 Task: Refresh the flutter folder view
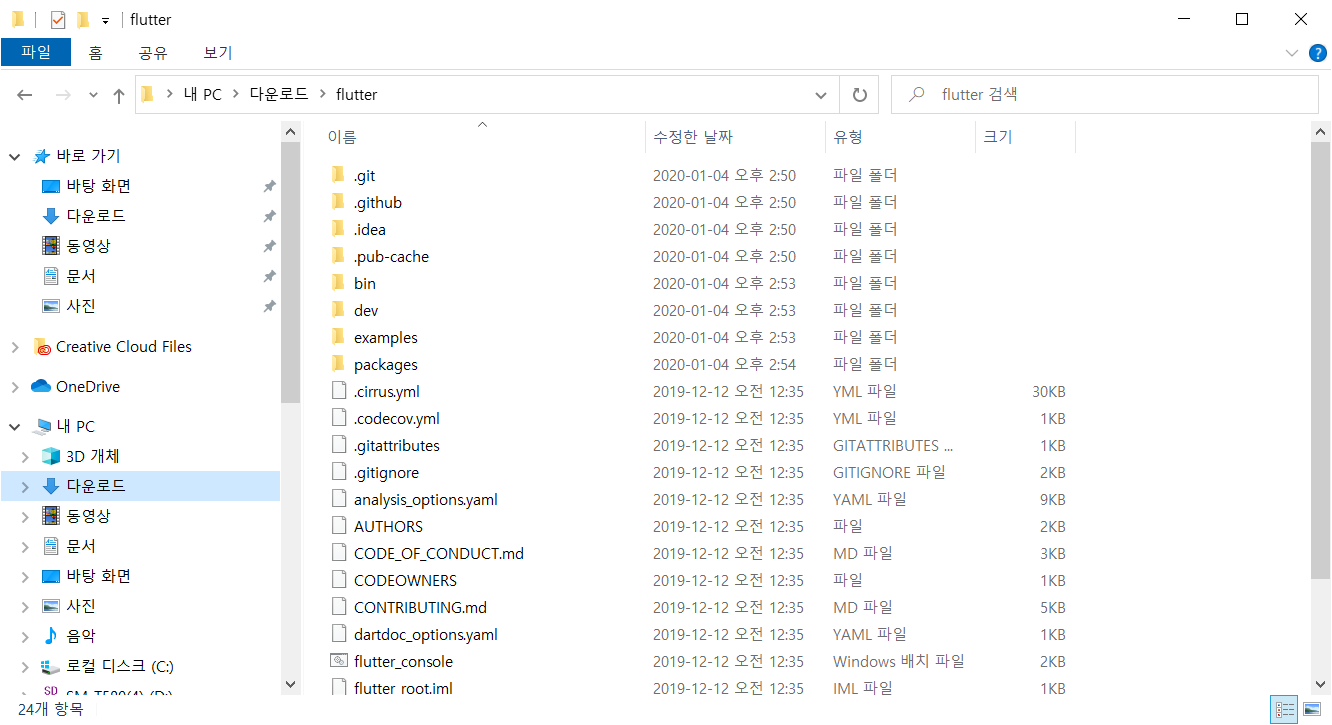pos(859,95)
